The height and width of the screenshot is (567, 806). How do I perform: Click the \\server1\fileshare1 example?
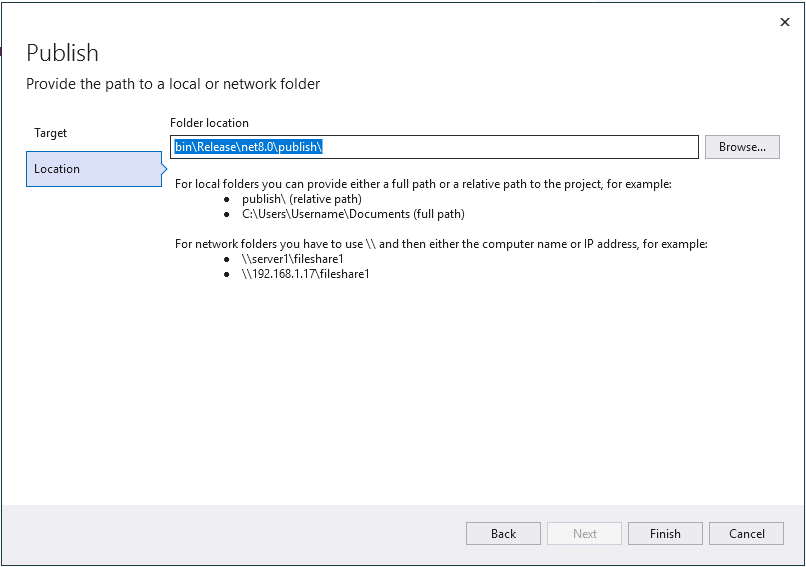coord(292,259)
